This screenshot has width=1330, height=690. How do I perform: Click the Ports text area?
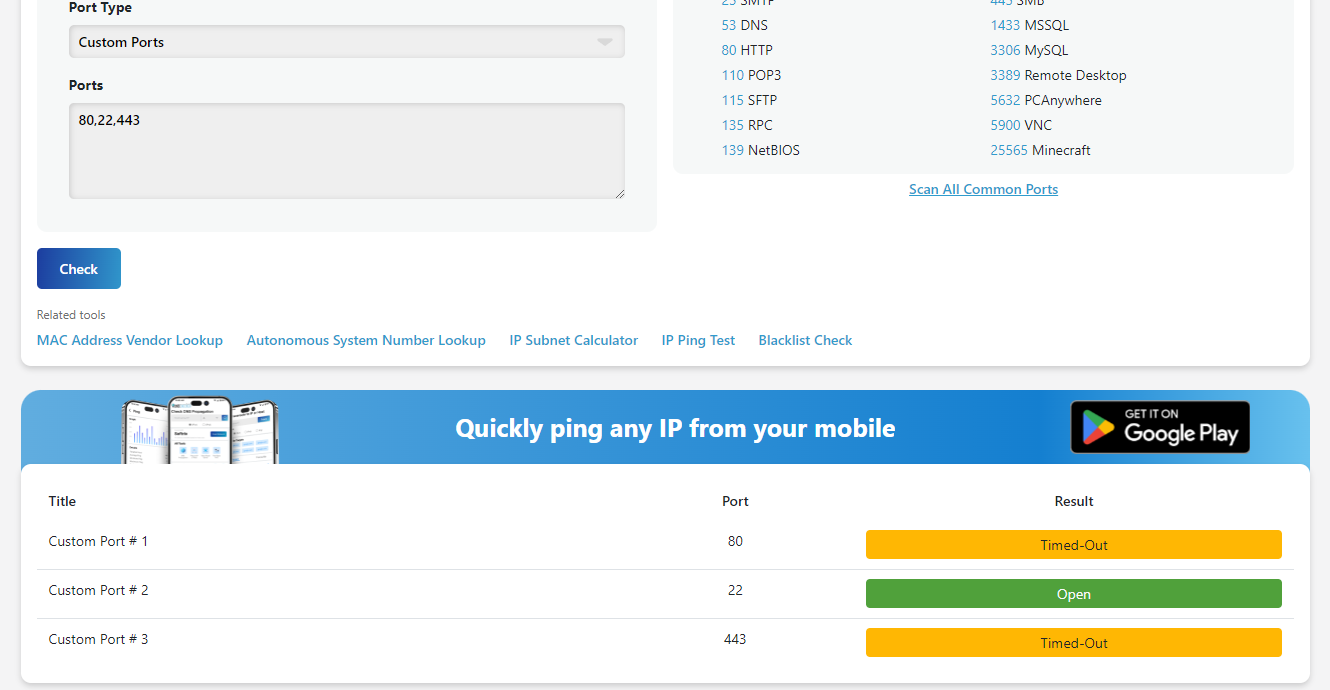(346, 150)
